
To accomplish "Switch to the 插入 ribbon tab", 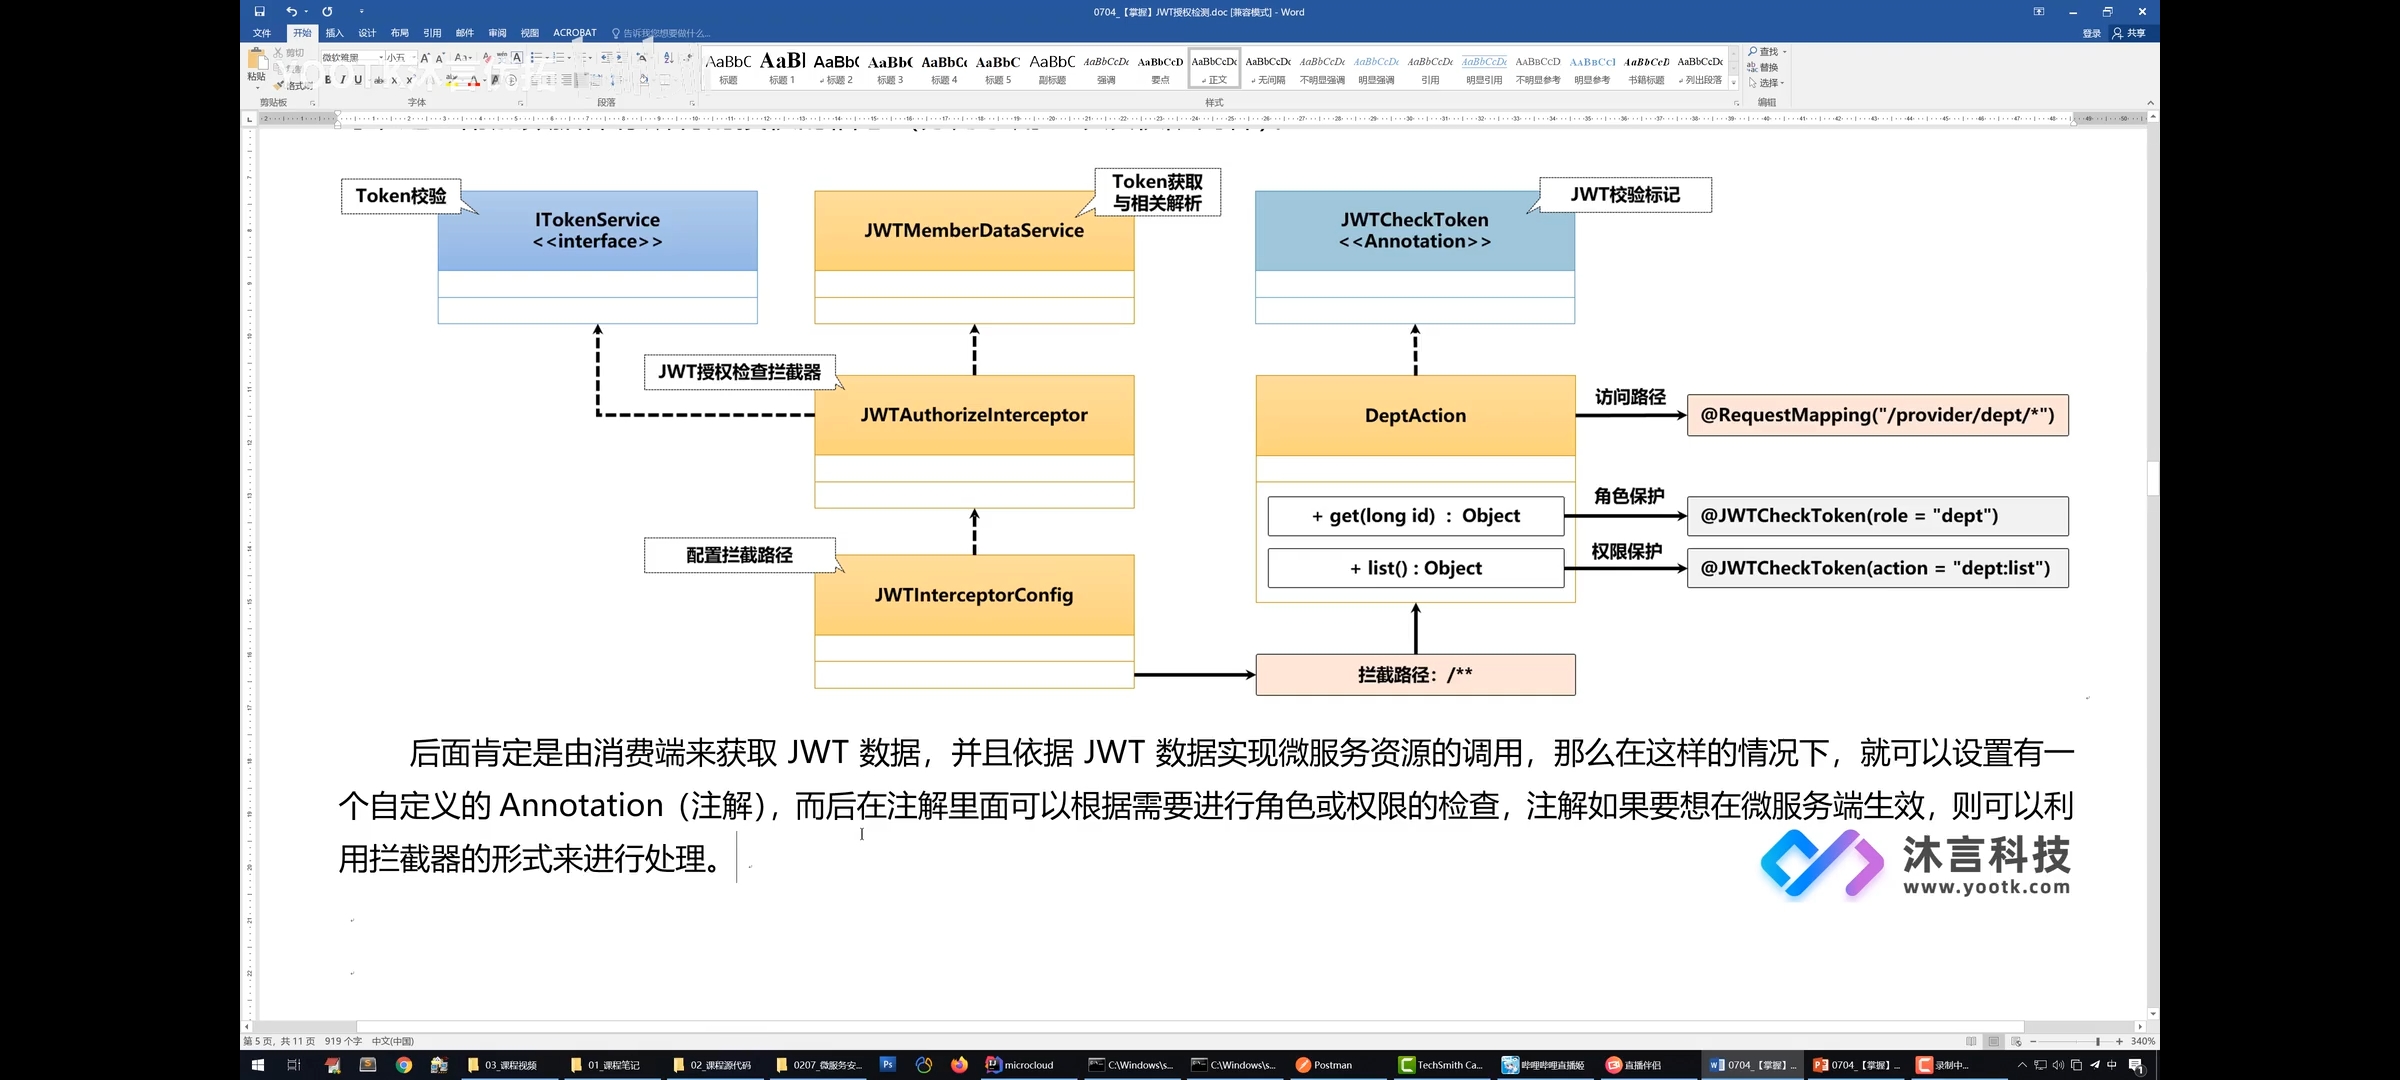I will click(x=334, y=33).
